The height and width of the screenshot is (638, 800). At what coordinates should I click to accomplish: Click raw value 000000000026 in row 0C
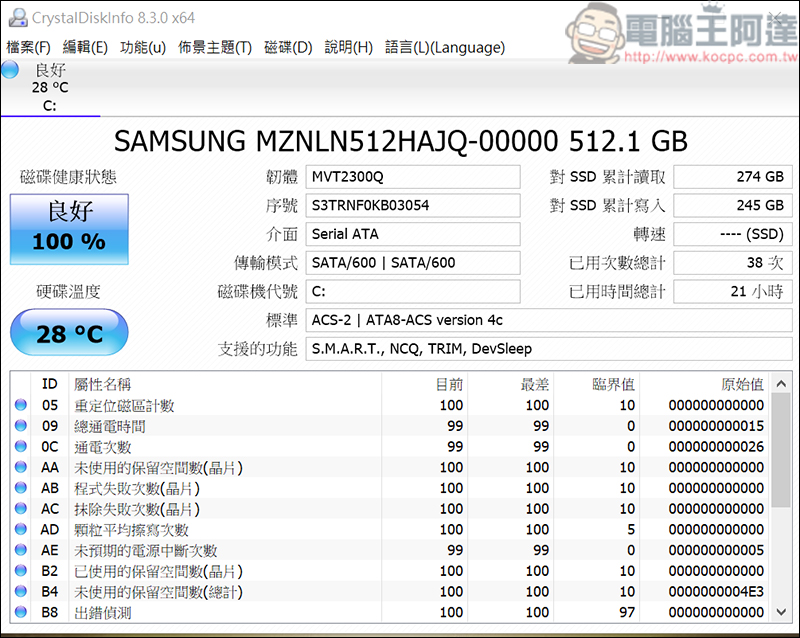(x=716, y=447)
